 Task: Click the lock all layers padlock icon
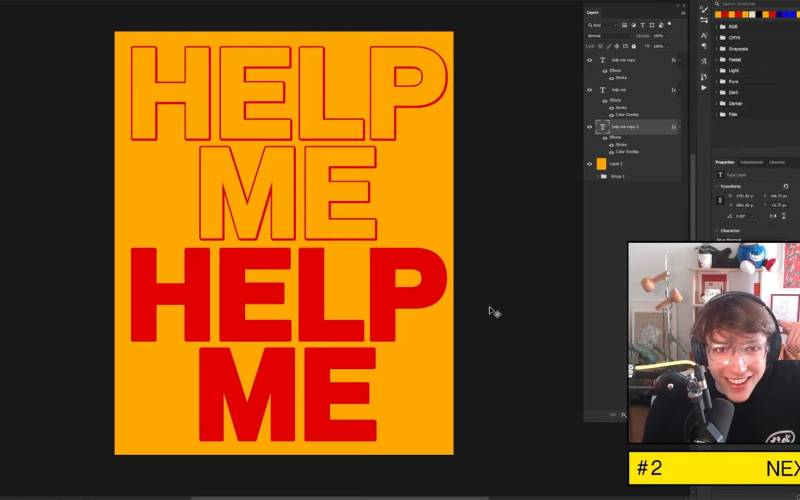[634, 46]
